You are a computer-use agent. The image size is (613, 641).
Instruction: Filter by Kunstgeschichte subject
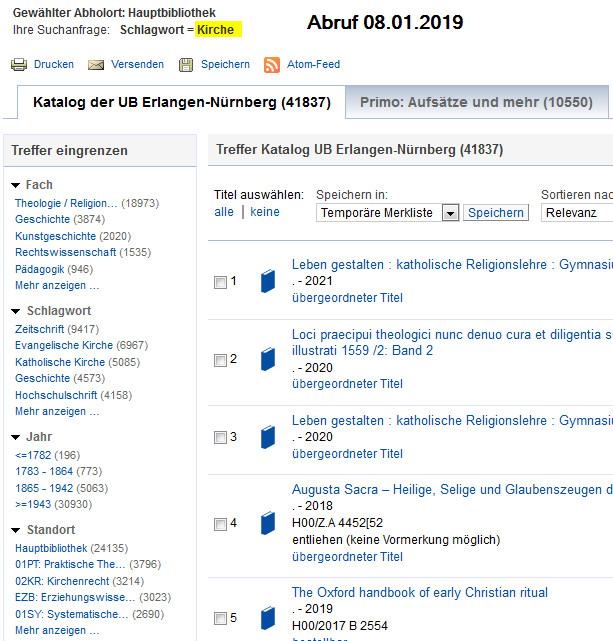pyautogui.click(x=56, y=236)
